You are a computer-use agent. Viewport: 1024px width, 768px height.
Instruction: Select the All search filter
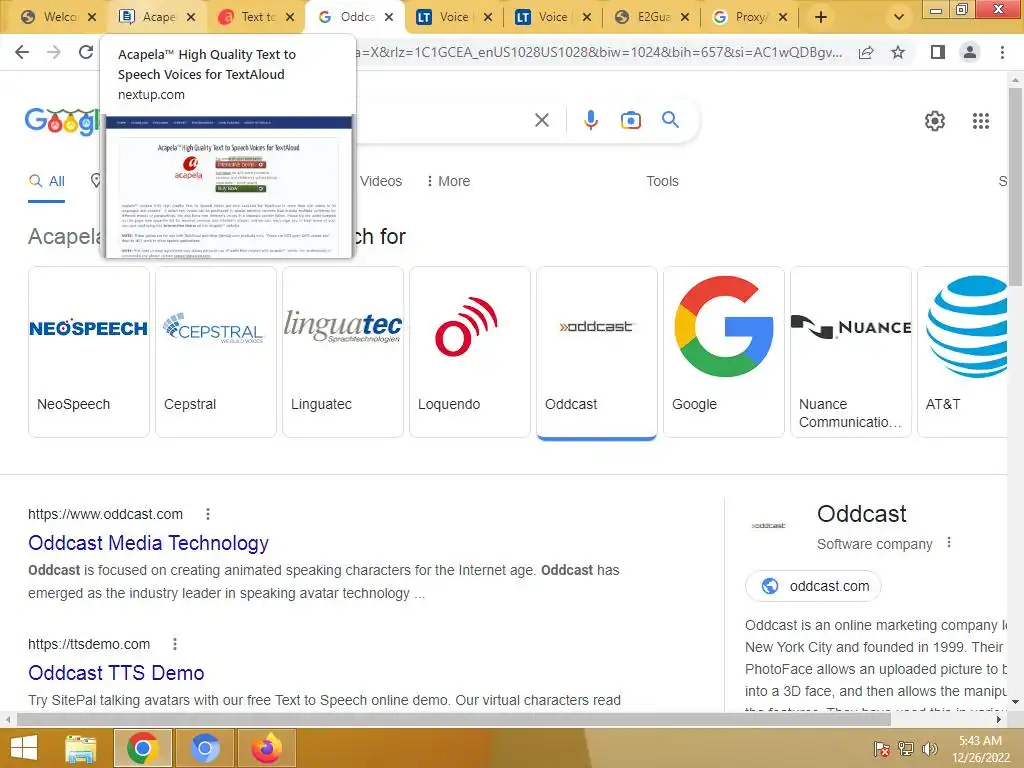click(x=46, y=182)
